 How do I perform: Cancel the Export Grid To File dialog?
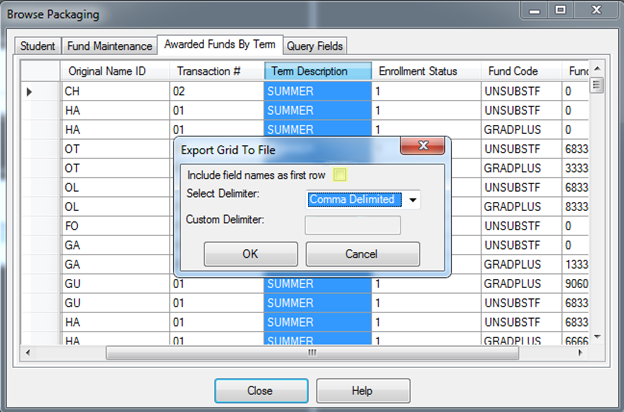[362, 254]
